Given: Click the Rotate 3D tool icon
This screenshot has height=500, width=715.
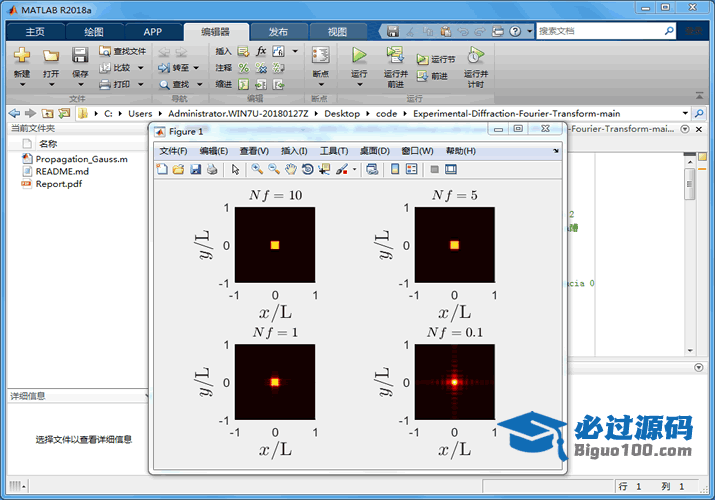Looking at the screenshot, I should (x=307, y=169).
